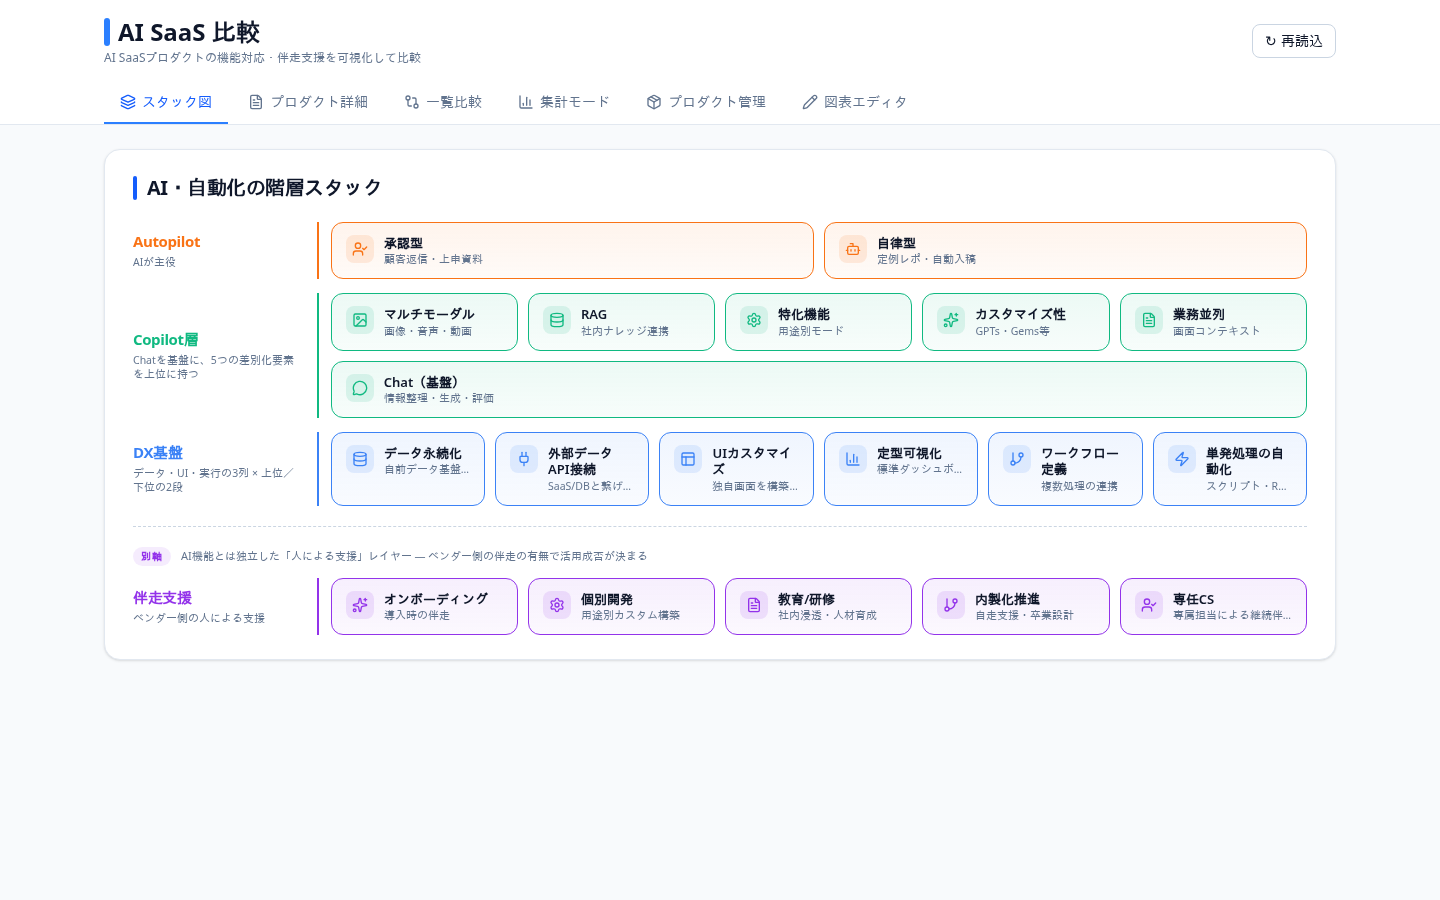Click the branch icon on 内製化推進 card
The width and height of the screenshot is (1440, 900).
tap(951, 605)
